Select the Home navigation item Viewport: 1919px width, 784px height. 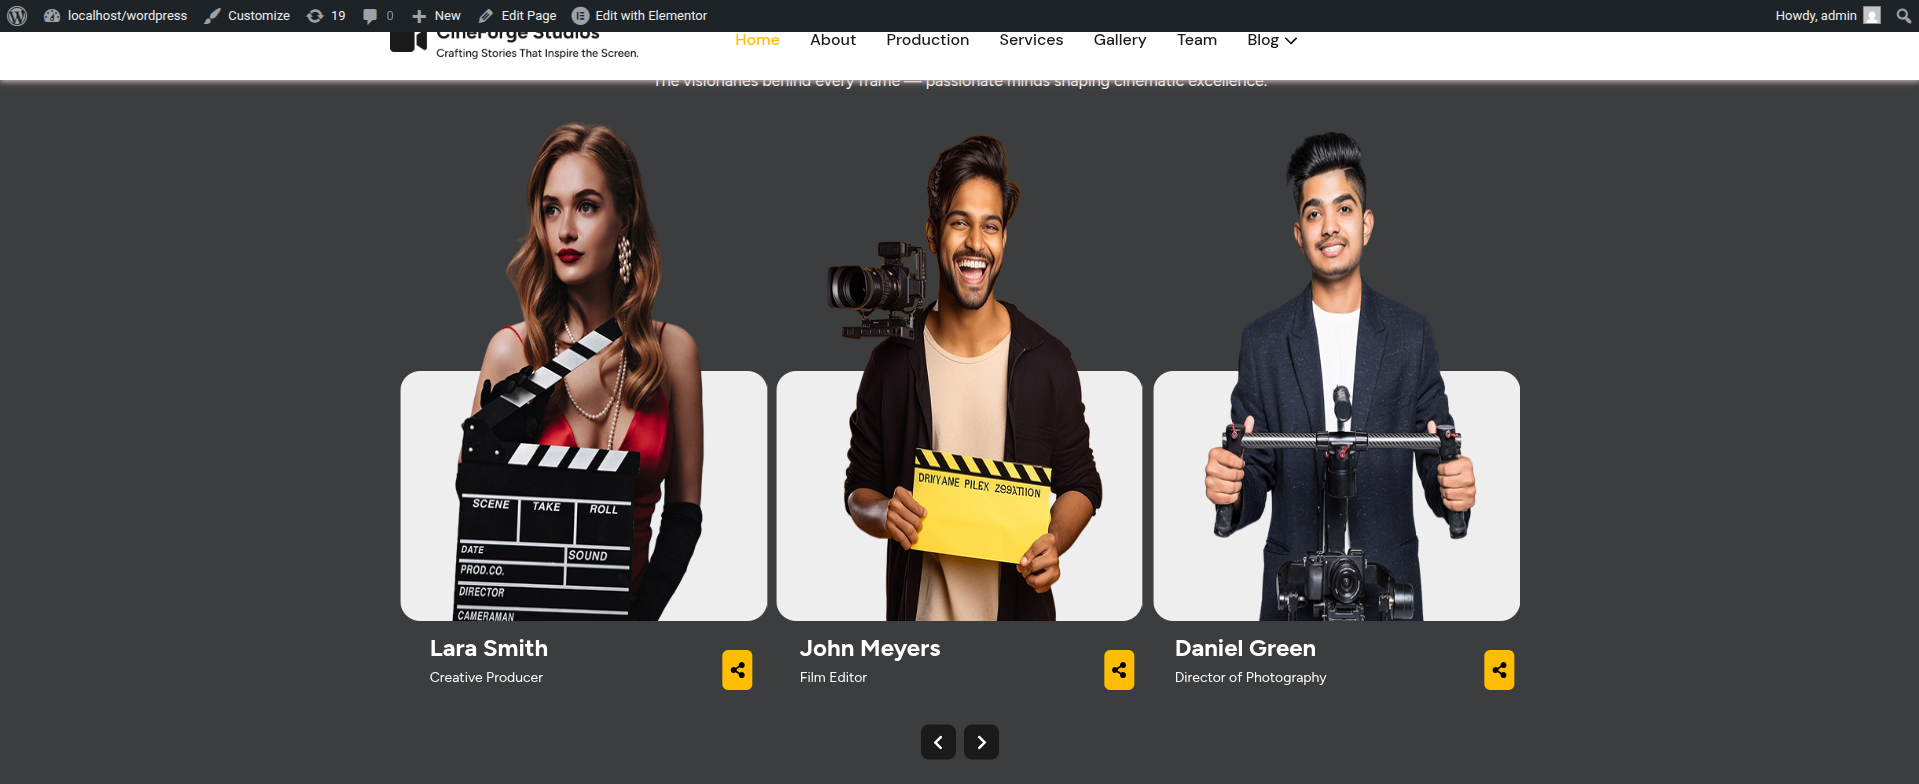[757, 40]
